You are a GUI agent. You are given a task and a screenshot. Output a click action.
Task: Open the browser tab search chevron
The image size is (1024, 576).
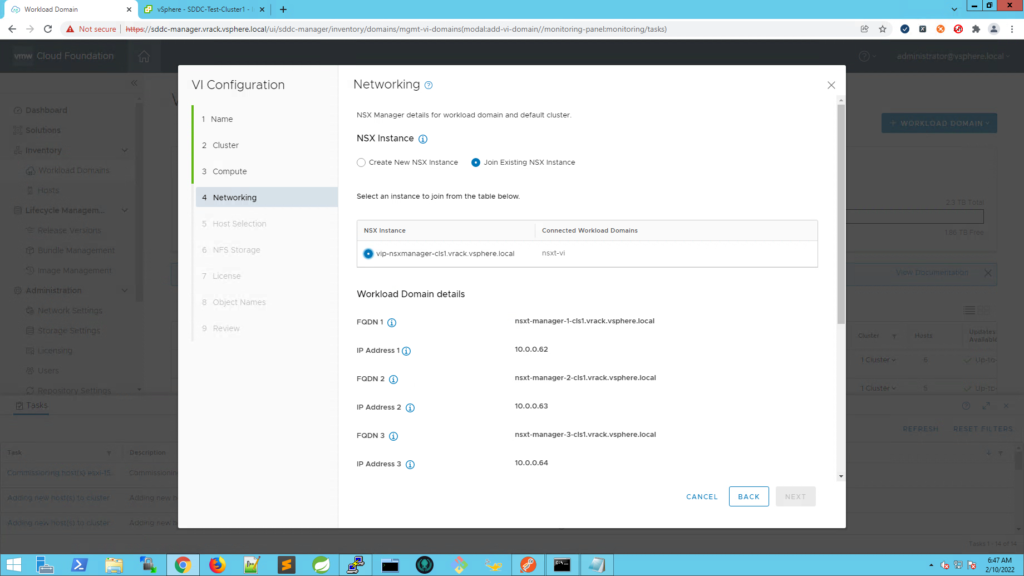click(x=954, y=9)
